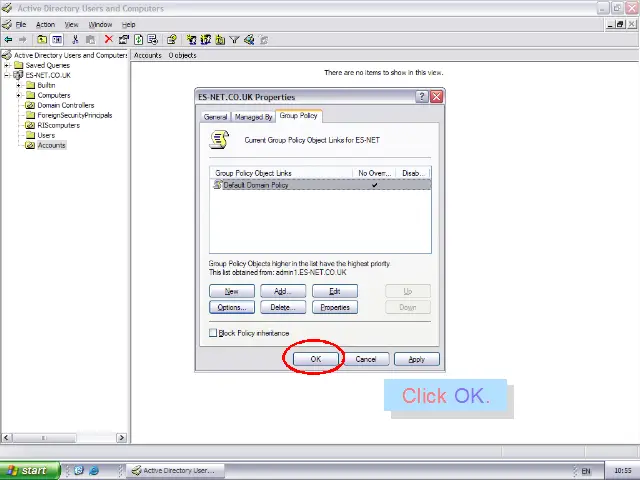Expand the Computers folder node
This screenshot has height=480, width=640.
18,95
